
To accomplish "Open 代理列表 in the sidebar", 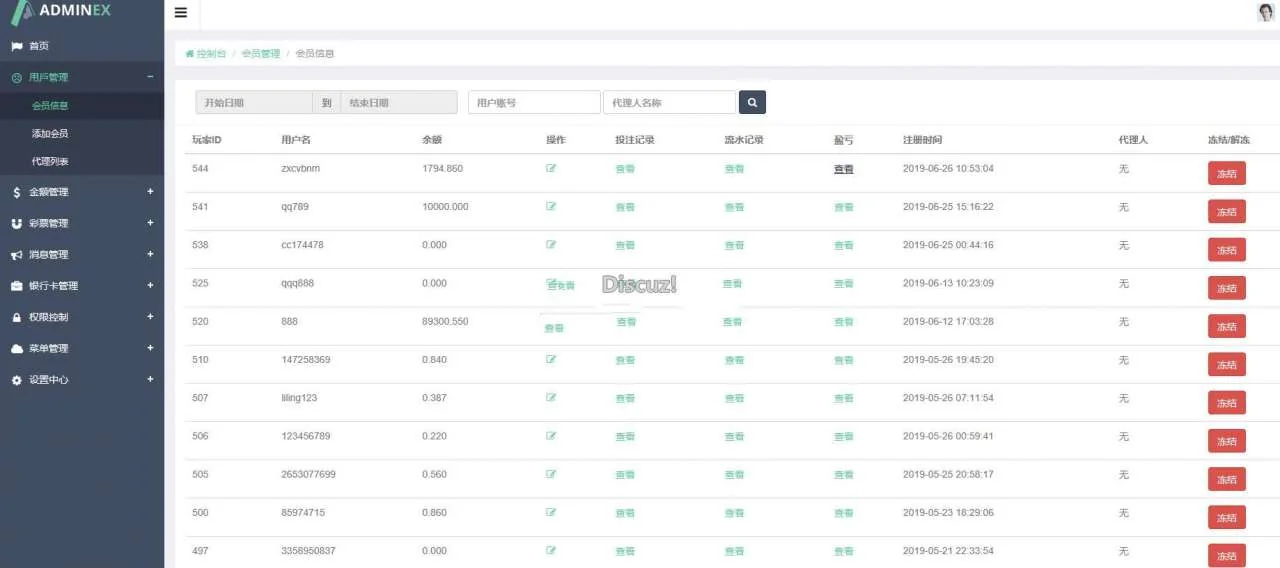I will (50, 162).
